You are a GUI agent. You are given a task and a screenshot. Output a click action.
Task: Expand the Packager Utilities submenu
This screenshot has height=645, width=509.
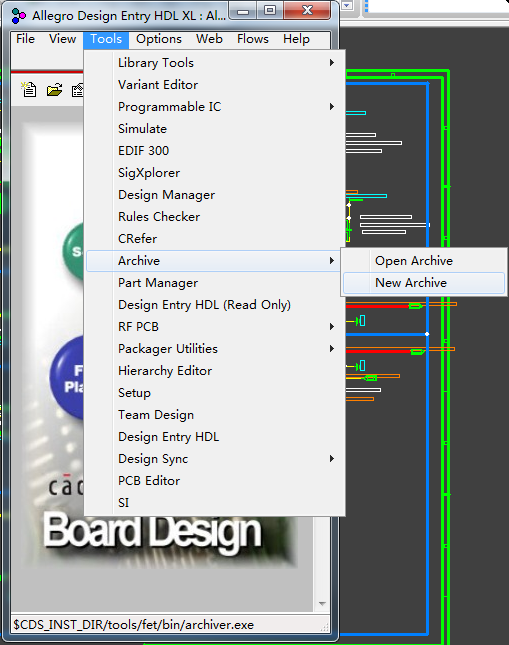(214, 349)
